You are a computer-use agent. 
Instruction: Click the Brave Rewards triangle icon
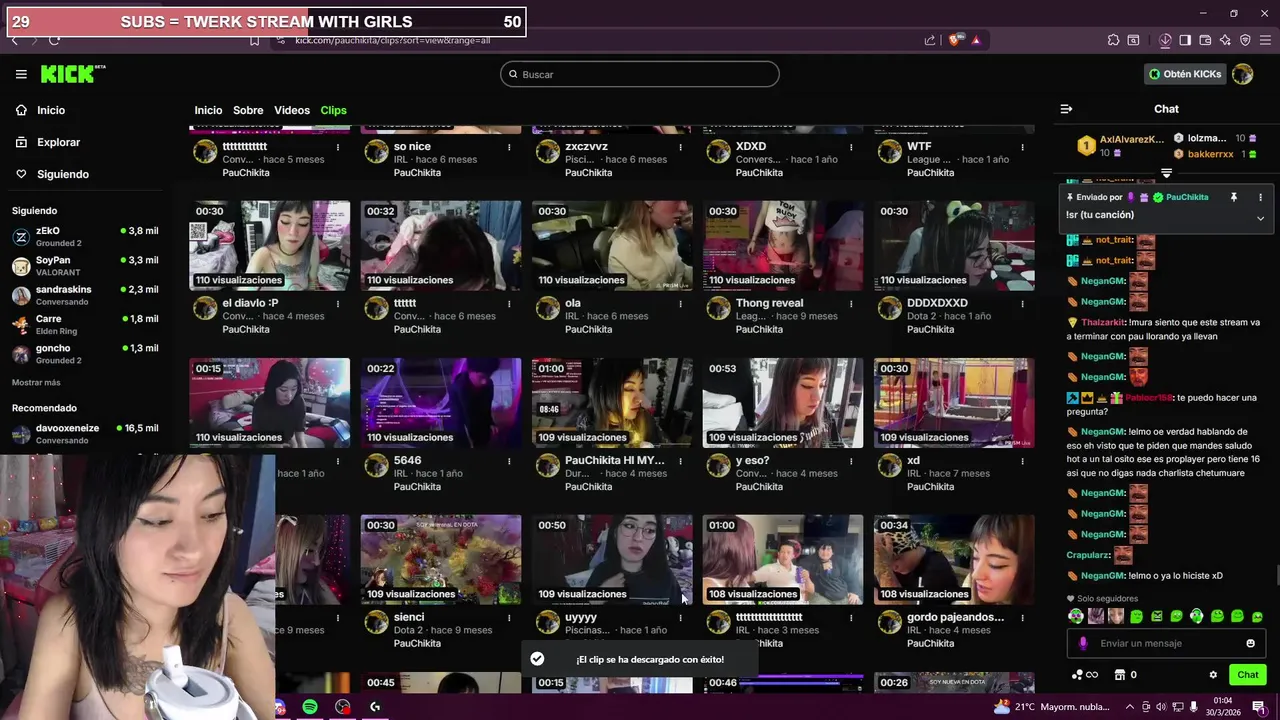tap(976, 40)
